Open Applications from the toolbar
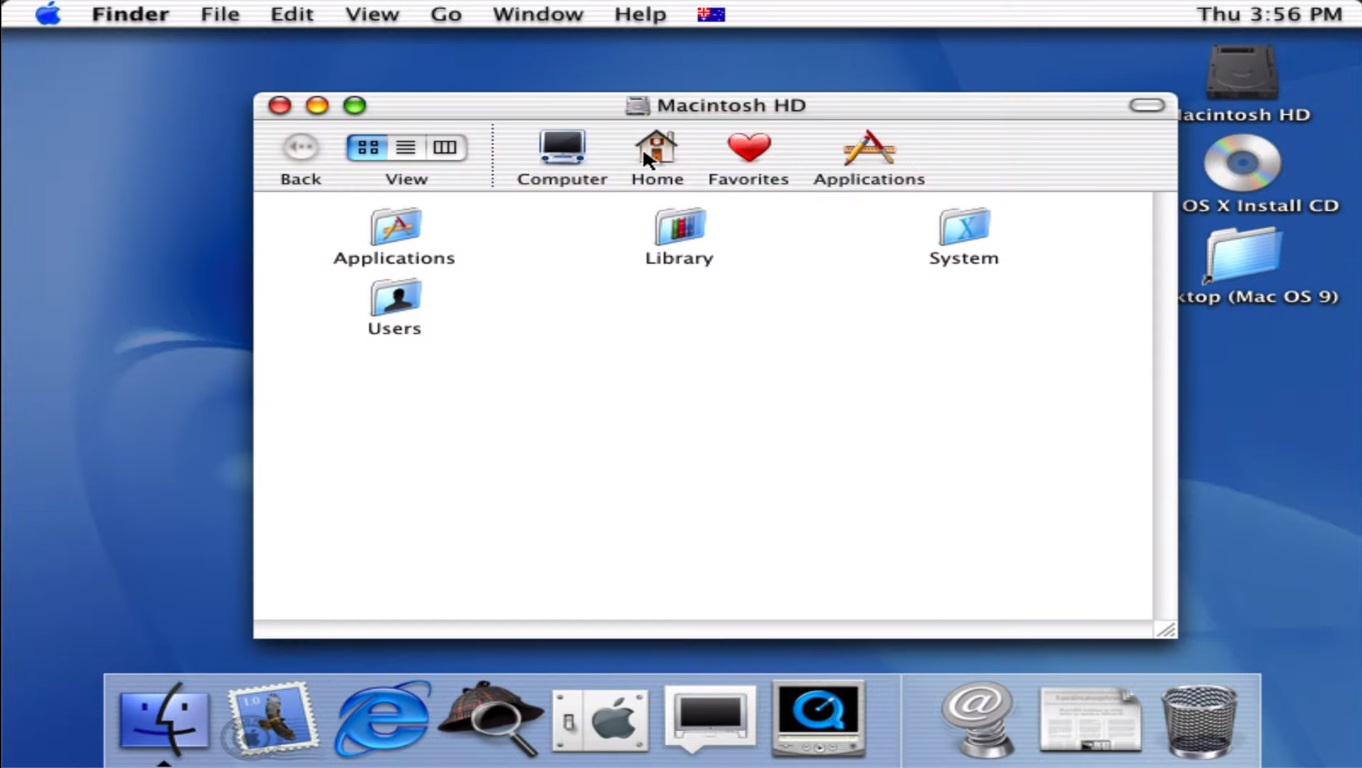 (869, 158)
